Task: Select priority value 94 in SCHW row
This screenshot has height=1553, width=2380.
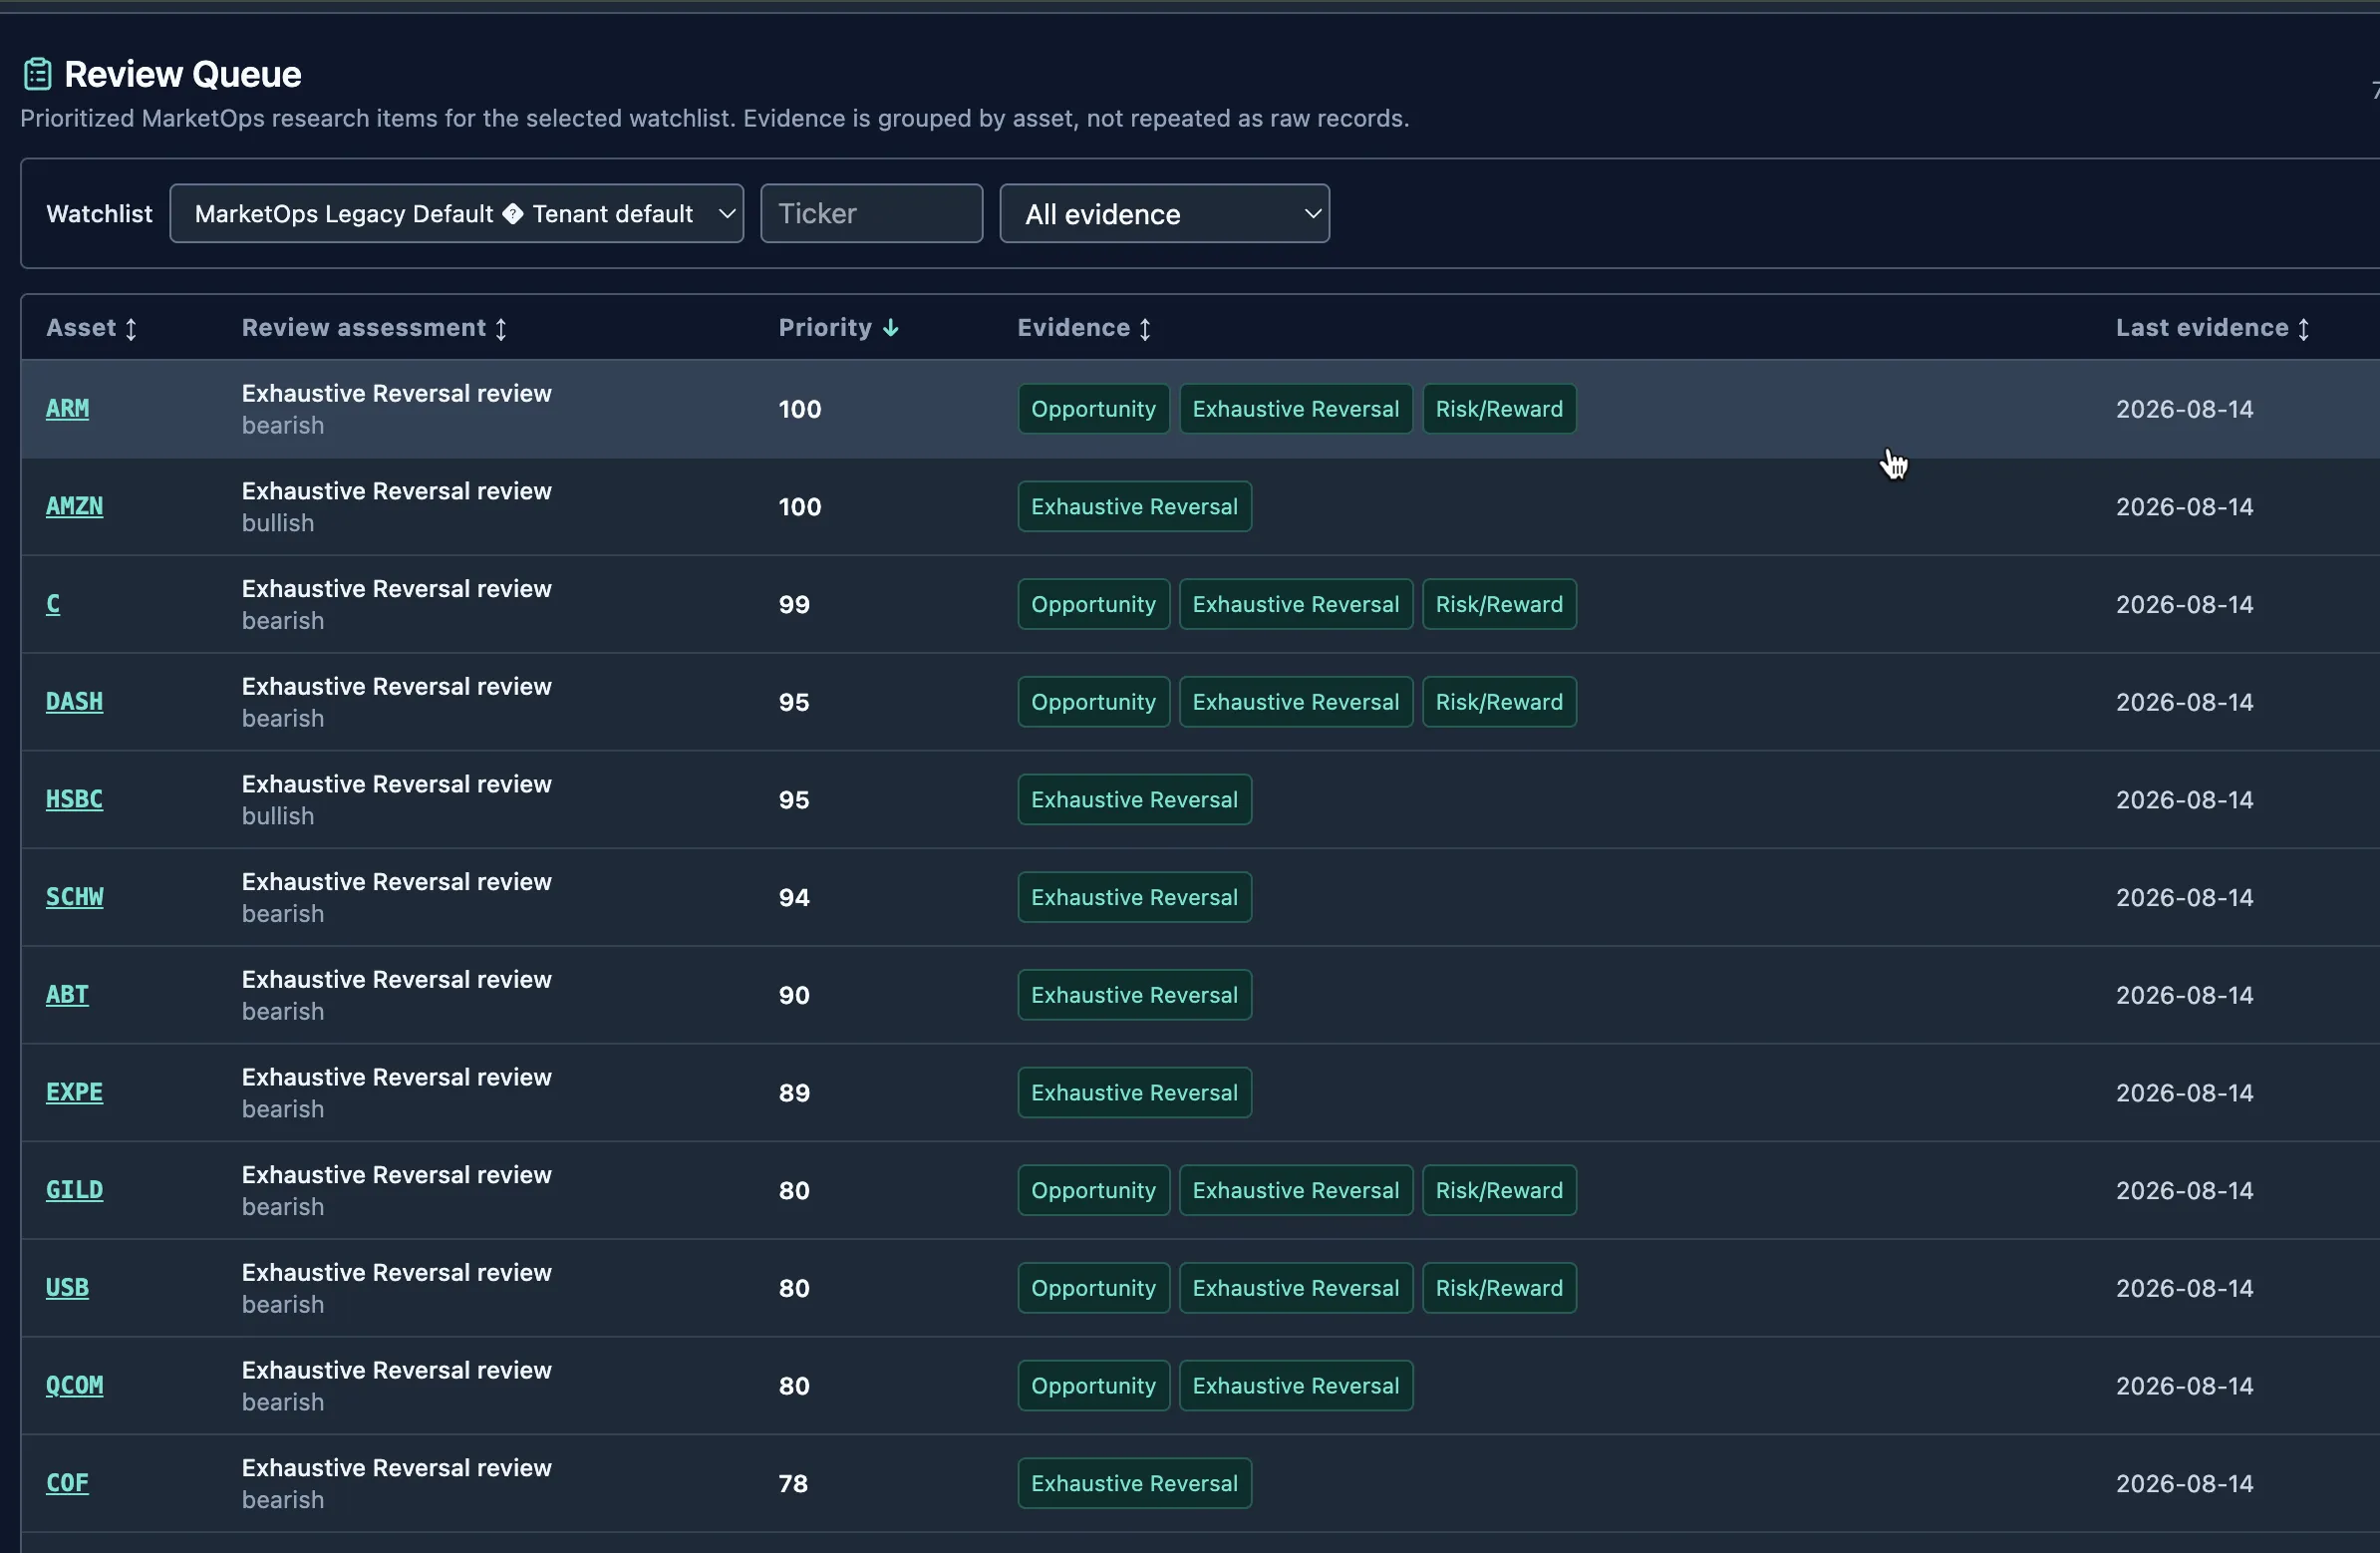Action: [x=794, y=897]
